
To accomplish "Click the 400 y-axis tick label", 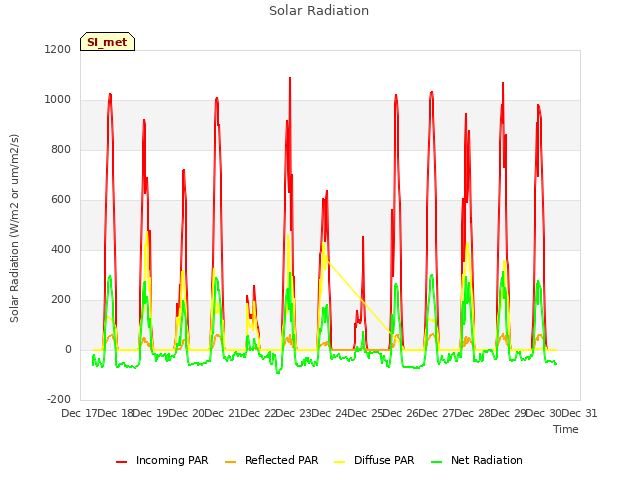I will [x=61, y=249].
